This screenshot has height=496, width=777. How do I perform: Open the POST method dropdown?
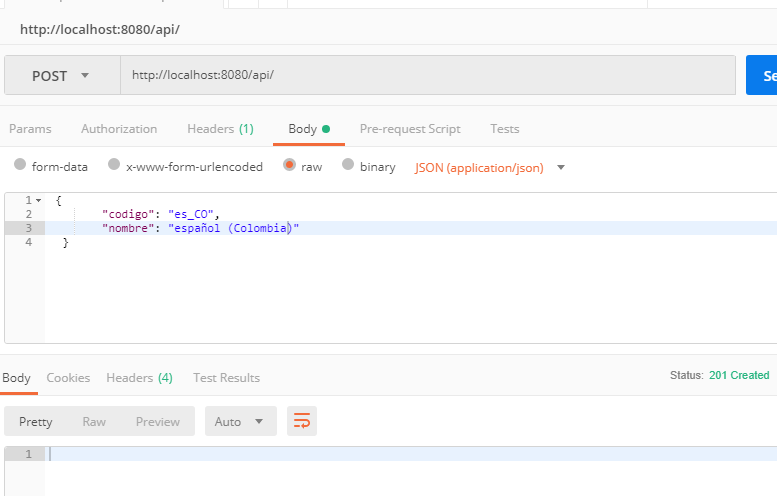pos(62,75)
